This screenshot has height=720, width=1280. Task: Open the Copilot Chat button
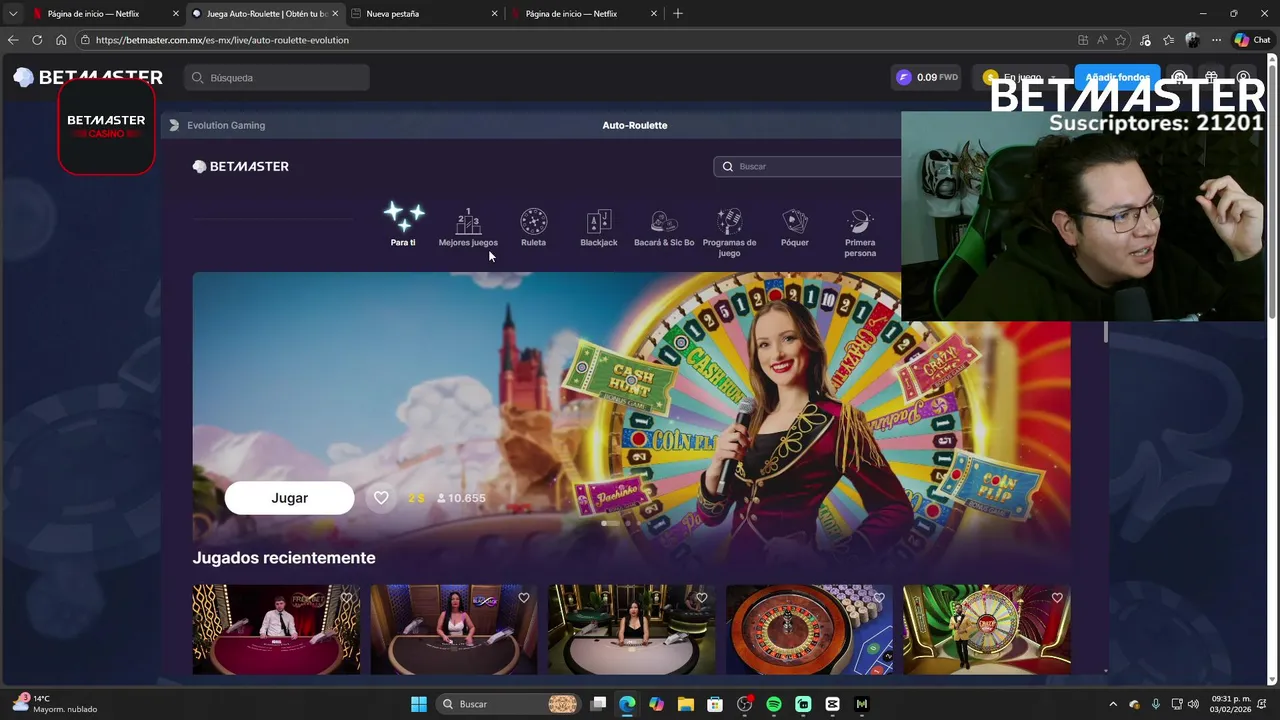pos(1252,40)
